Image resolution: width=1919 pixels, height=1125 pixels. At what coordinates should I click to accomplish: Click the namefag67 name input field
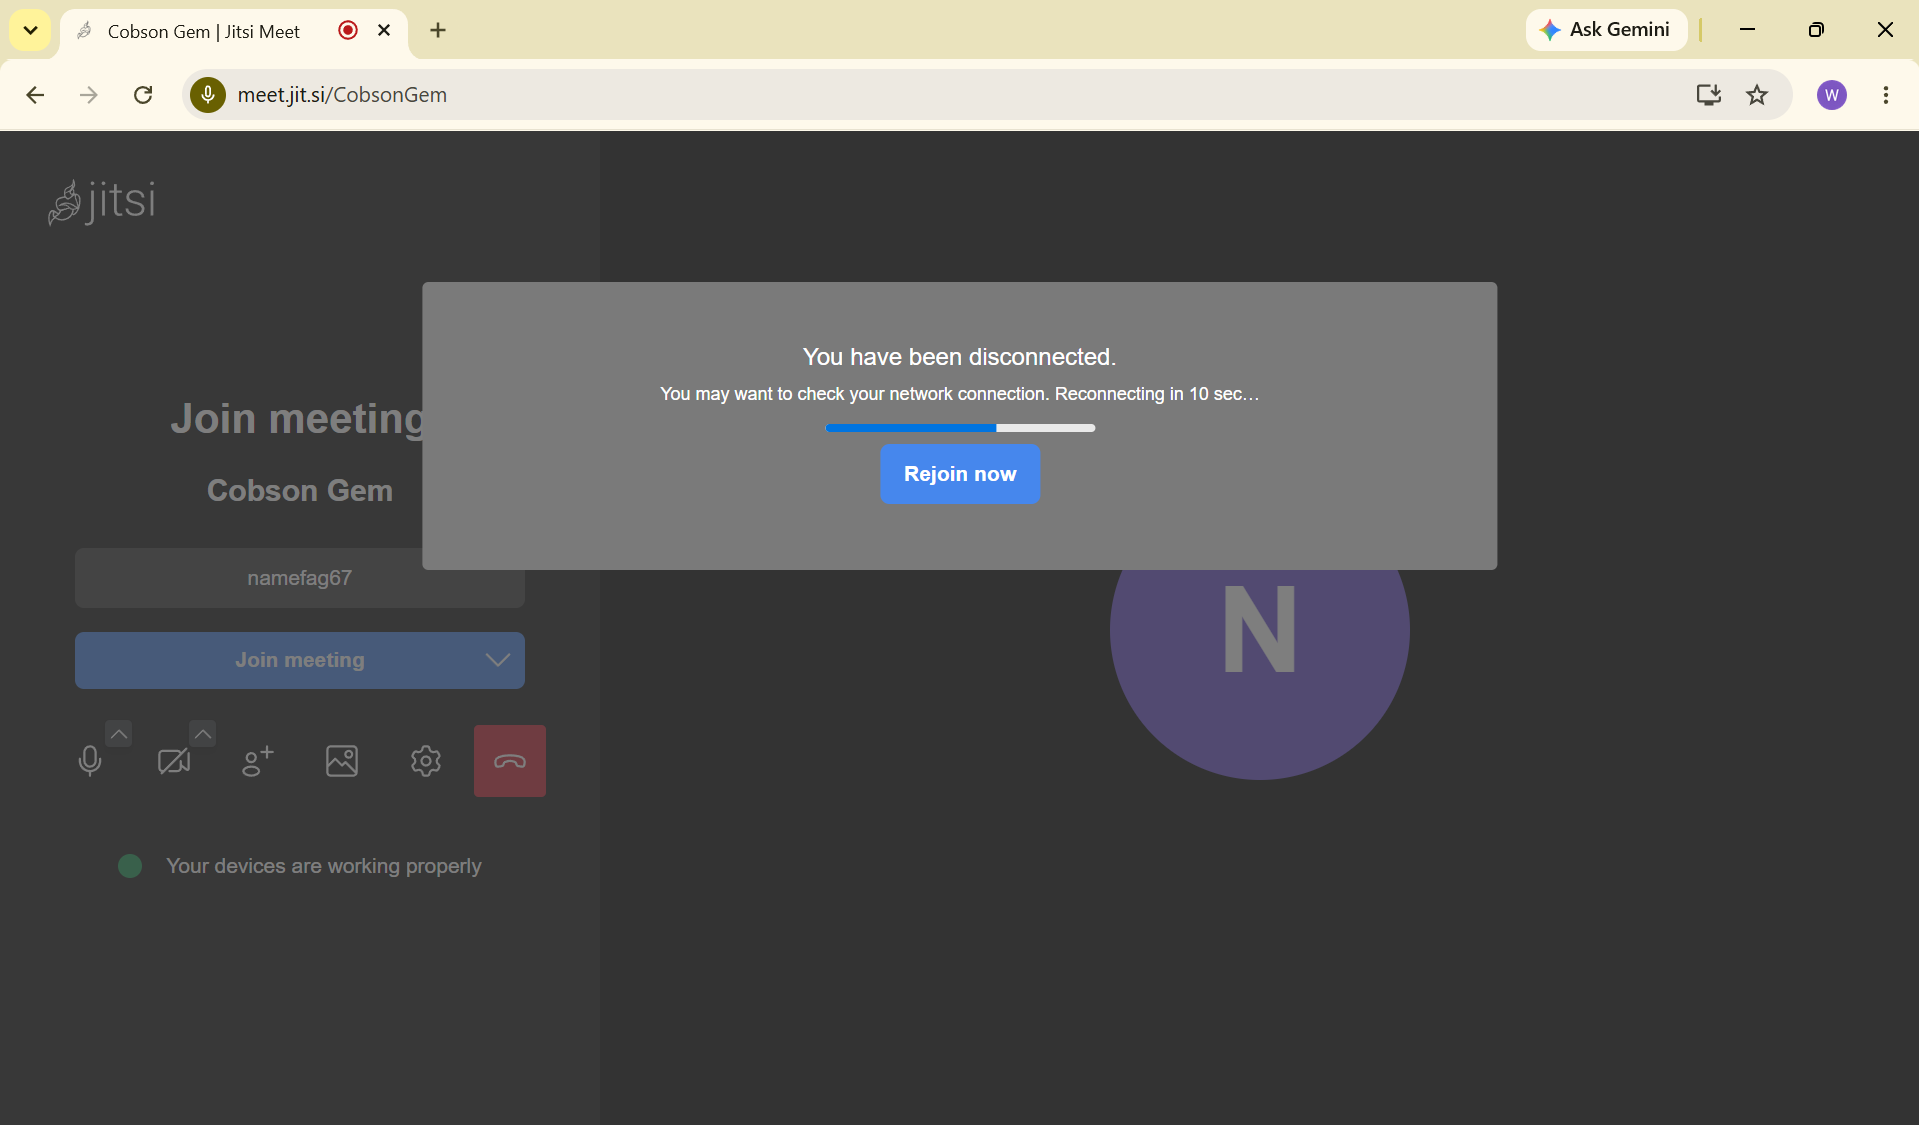[300, 578]
